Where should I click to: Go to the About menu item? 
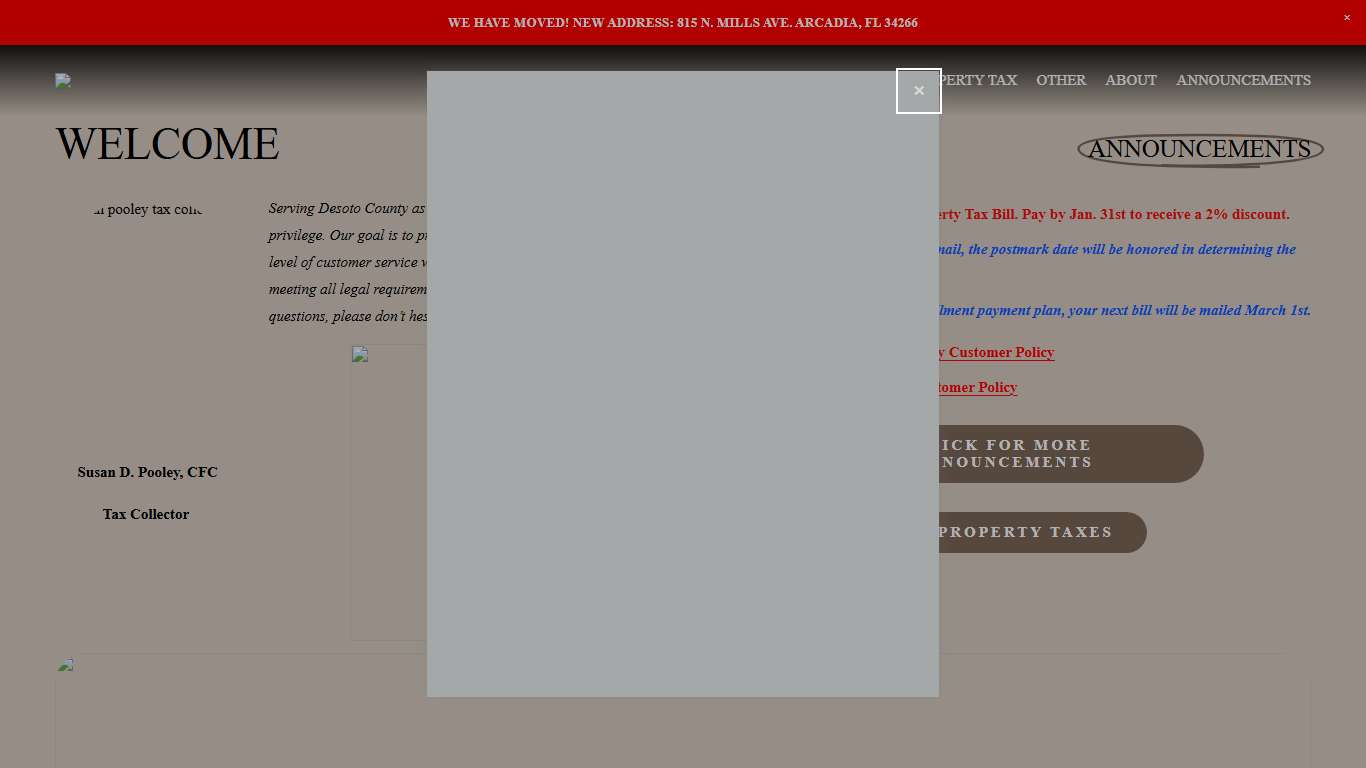click(x=1130, y=80)
